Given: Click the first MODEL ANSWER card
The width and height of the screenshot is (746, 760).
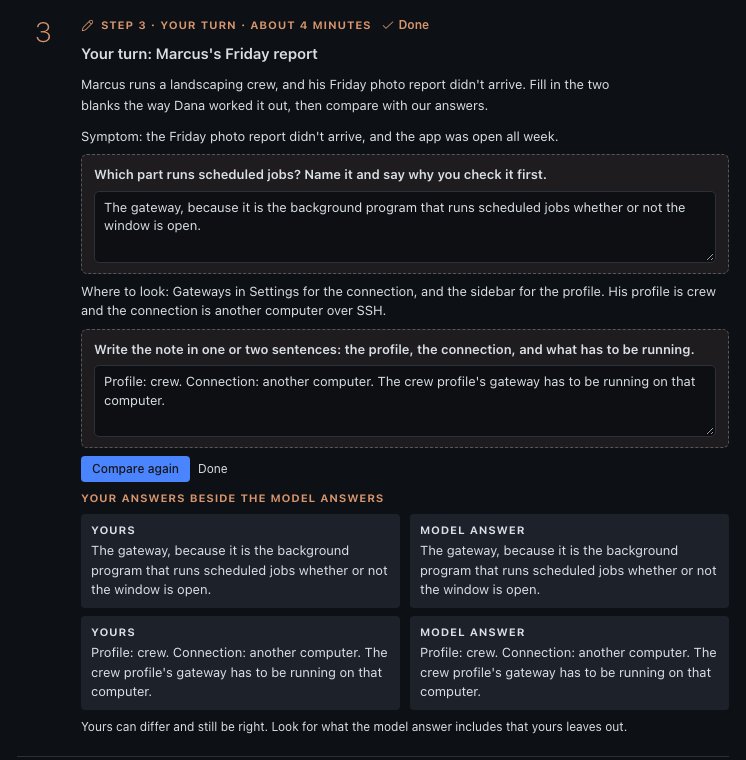Looking at the screenshot, I should pyautogui.click(x=569, y=561).
